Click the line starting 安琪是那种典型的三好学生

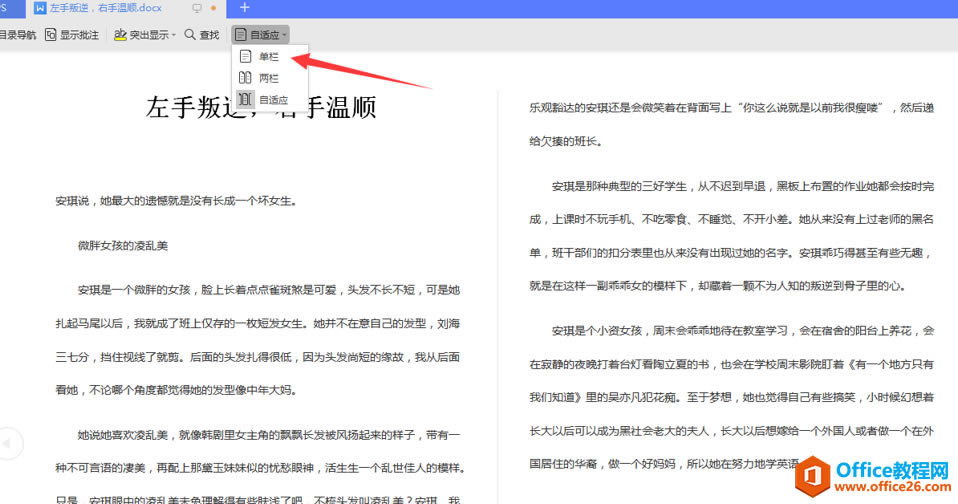(743, 186)
